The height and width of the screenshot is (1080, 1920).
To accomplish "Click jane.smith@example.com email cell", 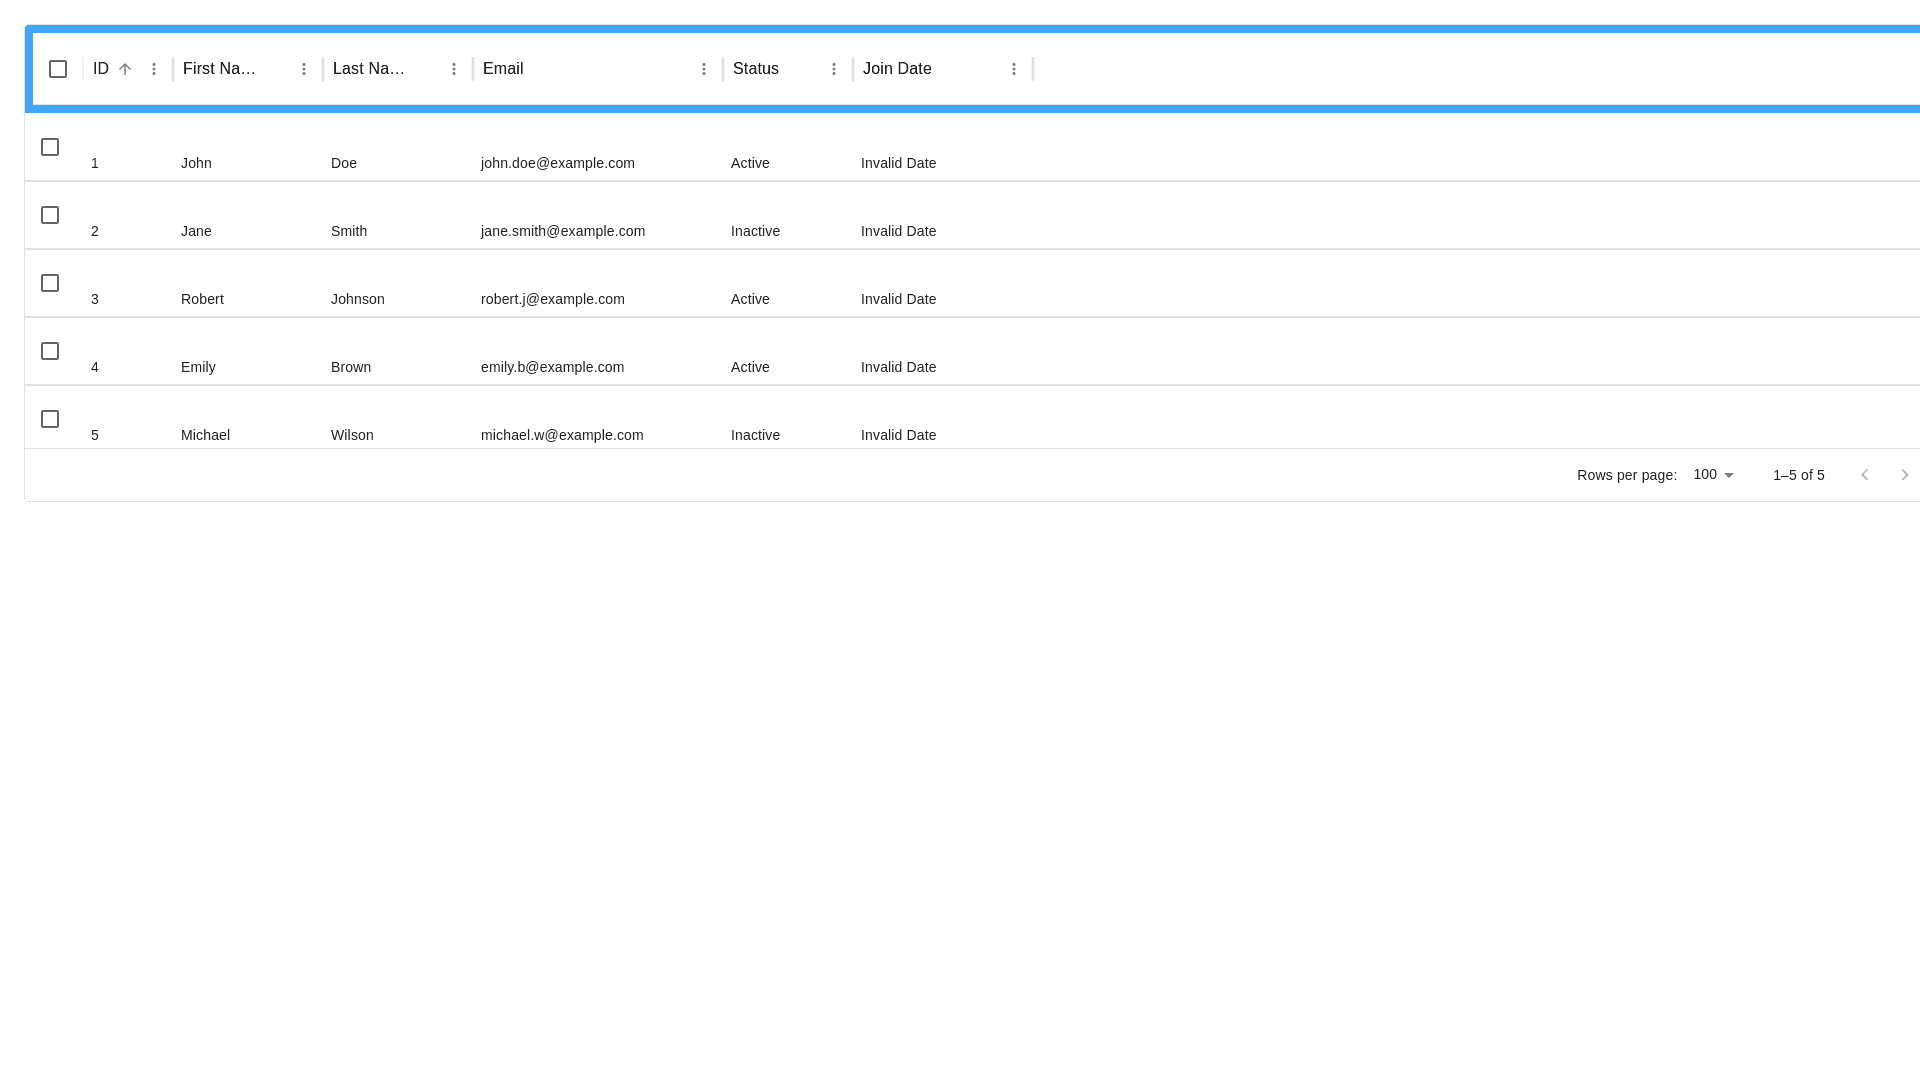I will (x=563, y=231).
